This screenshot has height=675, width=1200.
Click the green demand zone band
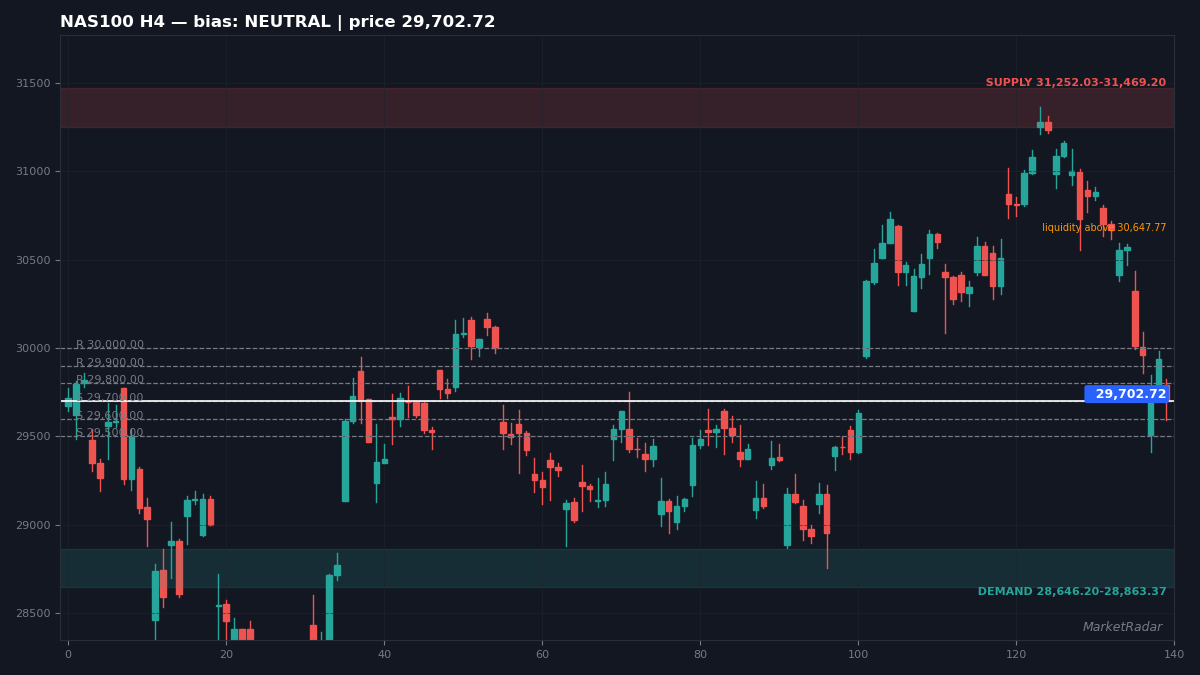(617, 568)
